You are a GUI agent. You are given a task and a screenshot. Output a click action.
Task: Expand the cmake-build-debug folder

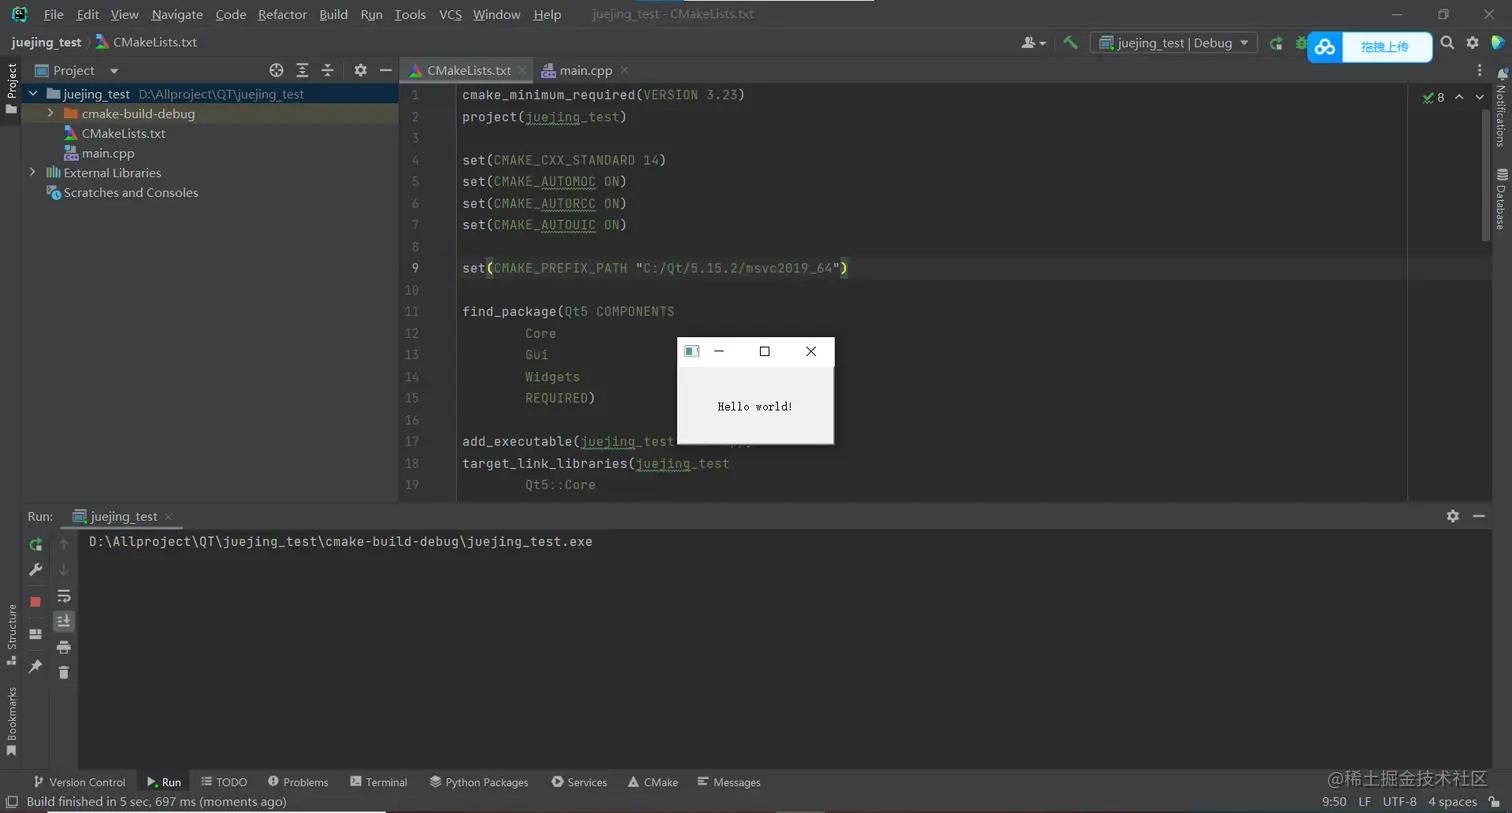click(51, 114)
